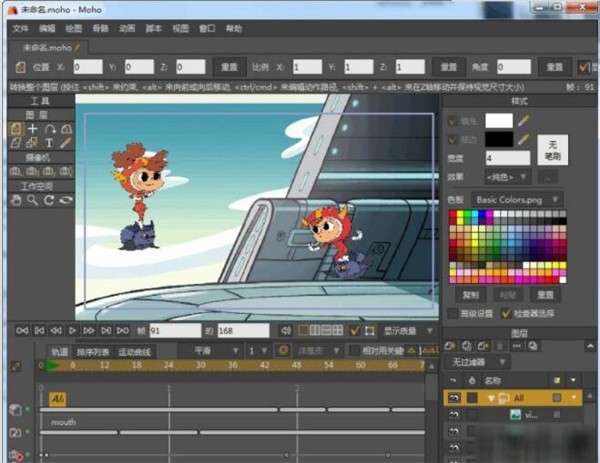Open the File menu
Viewport: 600px width, 463px height.
tap(20, 29)
